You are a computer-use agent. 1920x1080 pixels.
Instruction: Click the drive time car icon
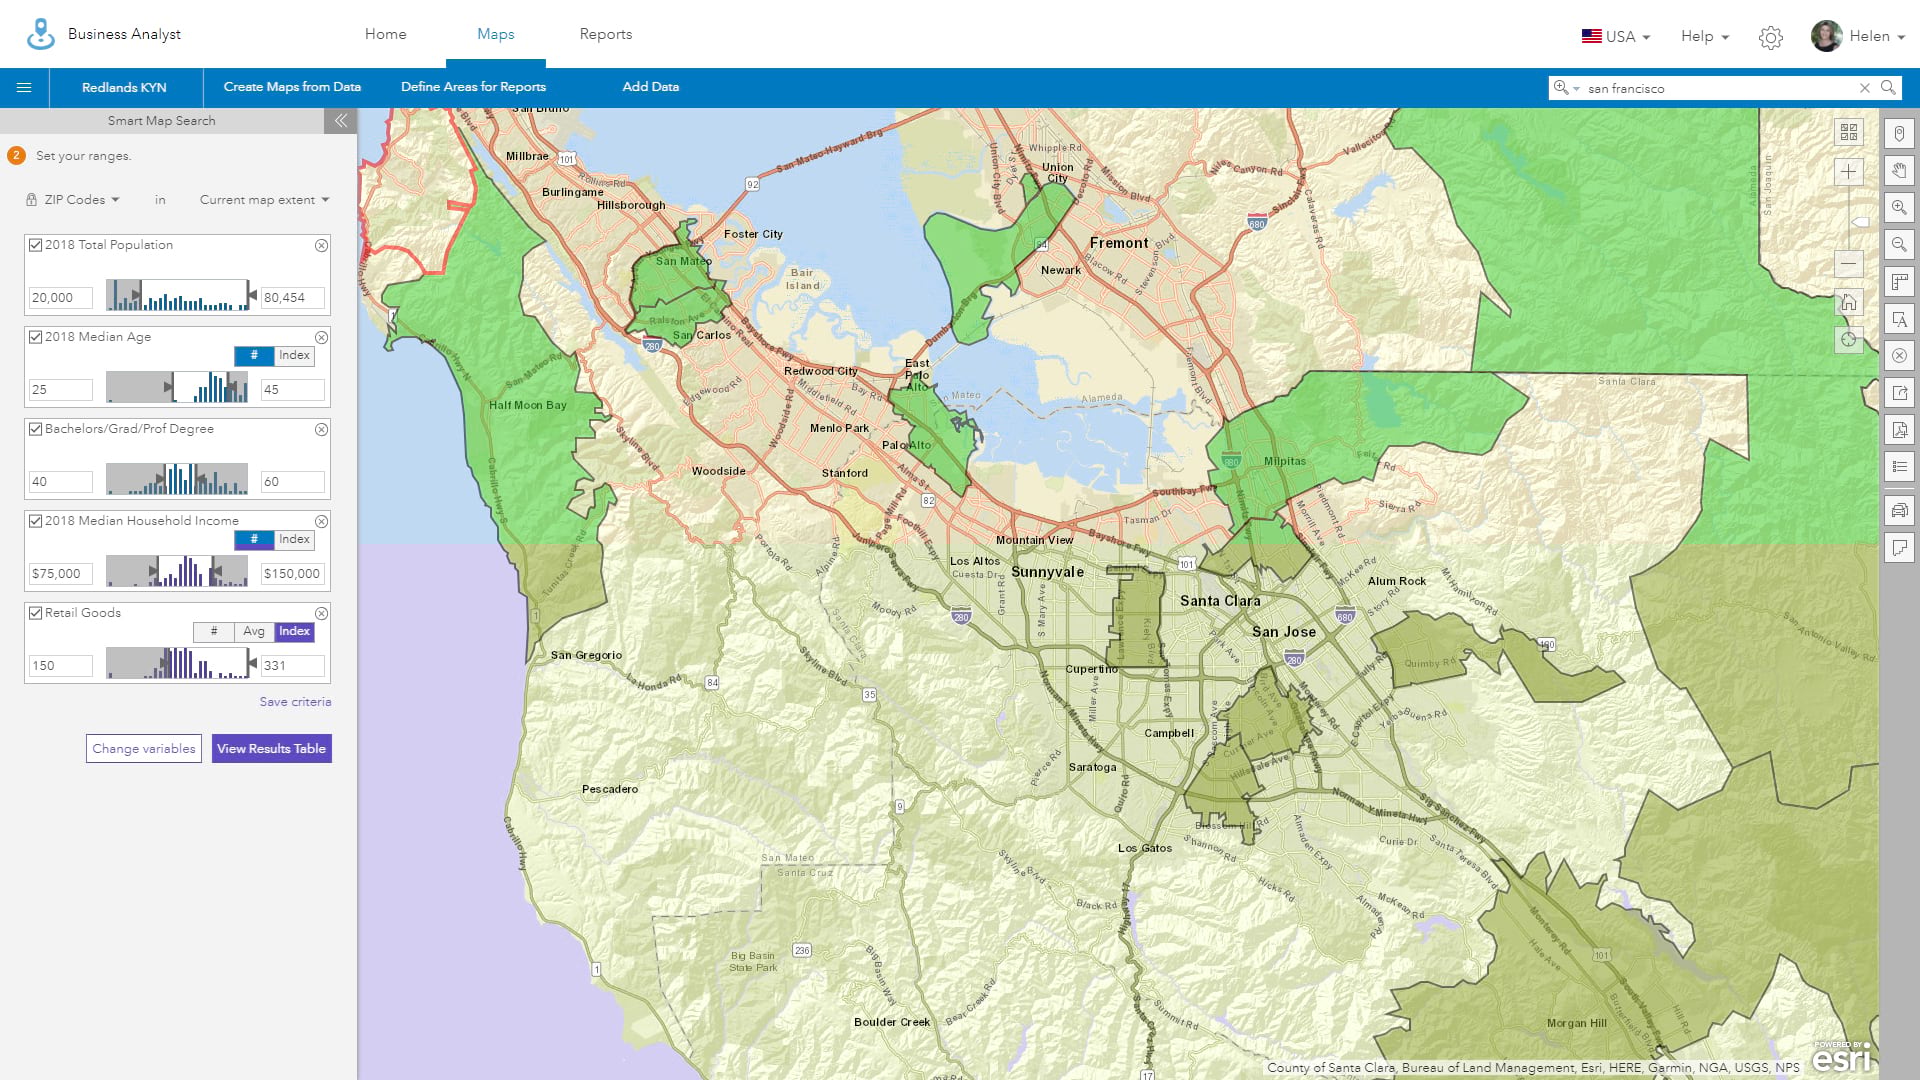tap(1899, 510)
